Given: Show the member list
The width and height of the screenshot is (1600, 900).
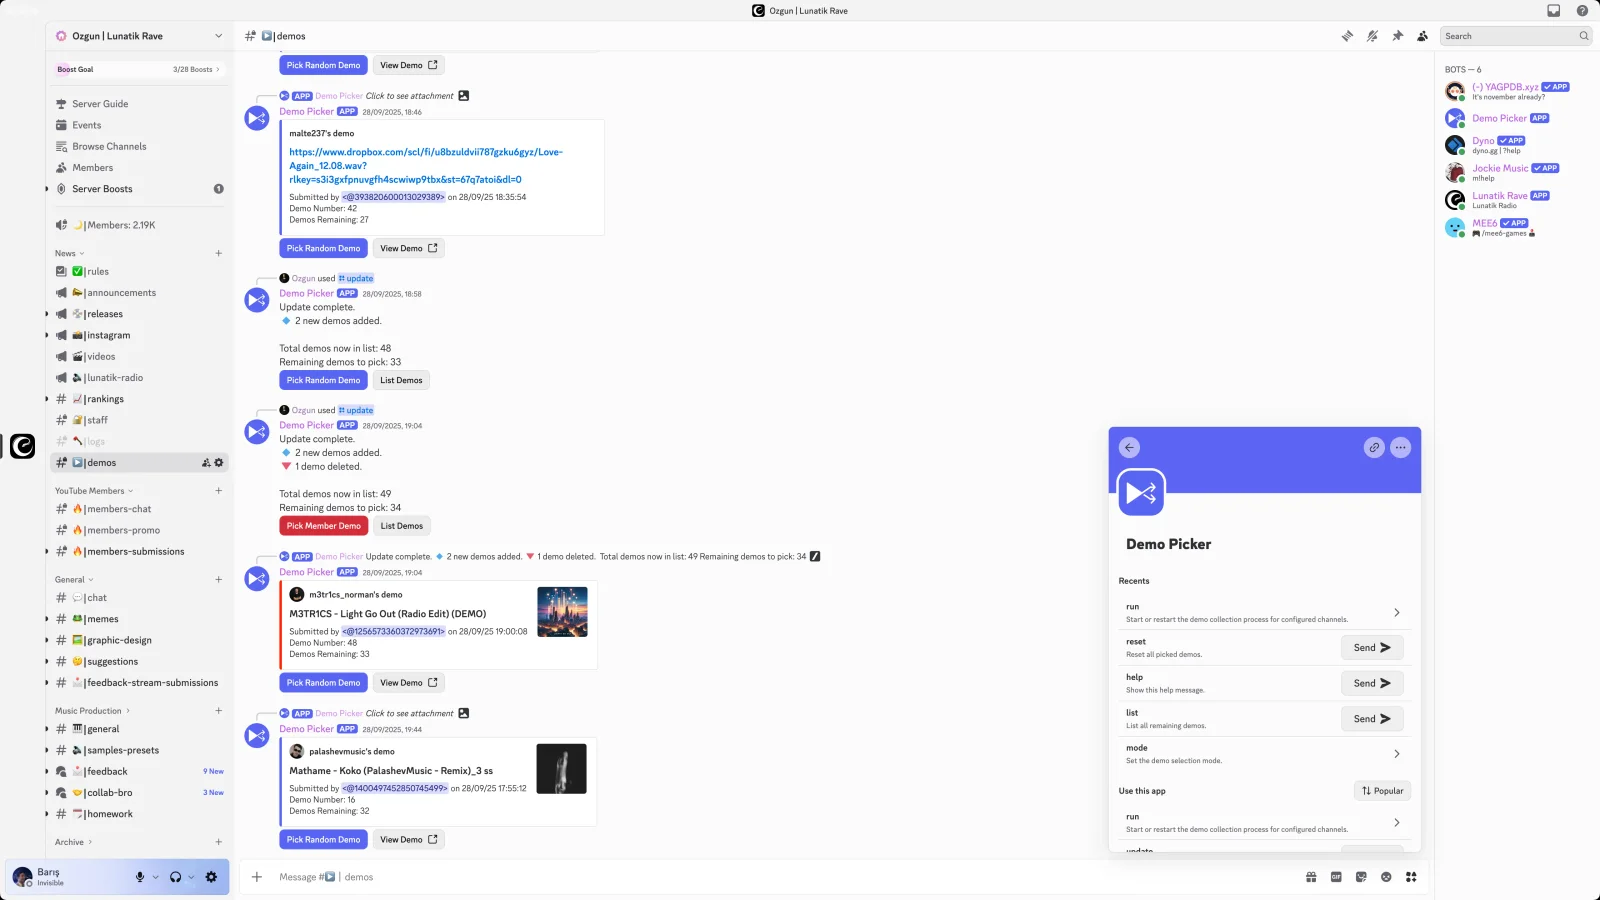Looking at the screenshot, I should click(1422, 35).
